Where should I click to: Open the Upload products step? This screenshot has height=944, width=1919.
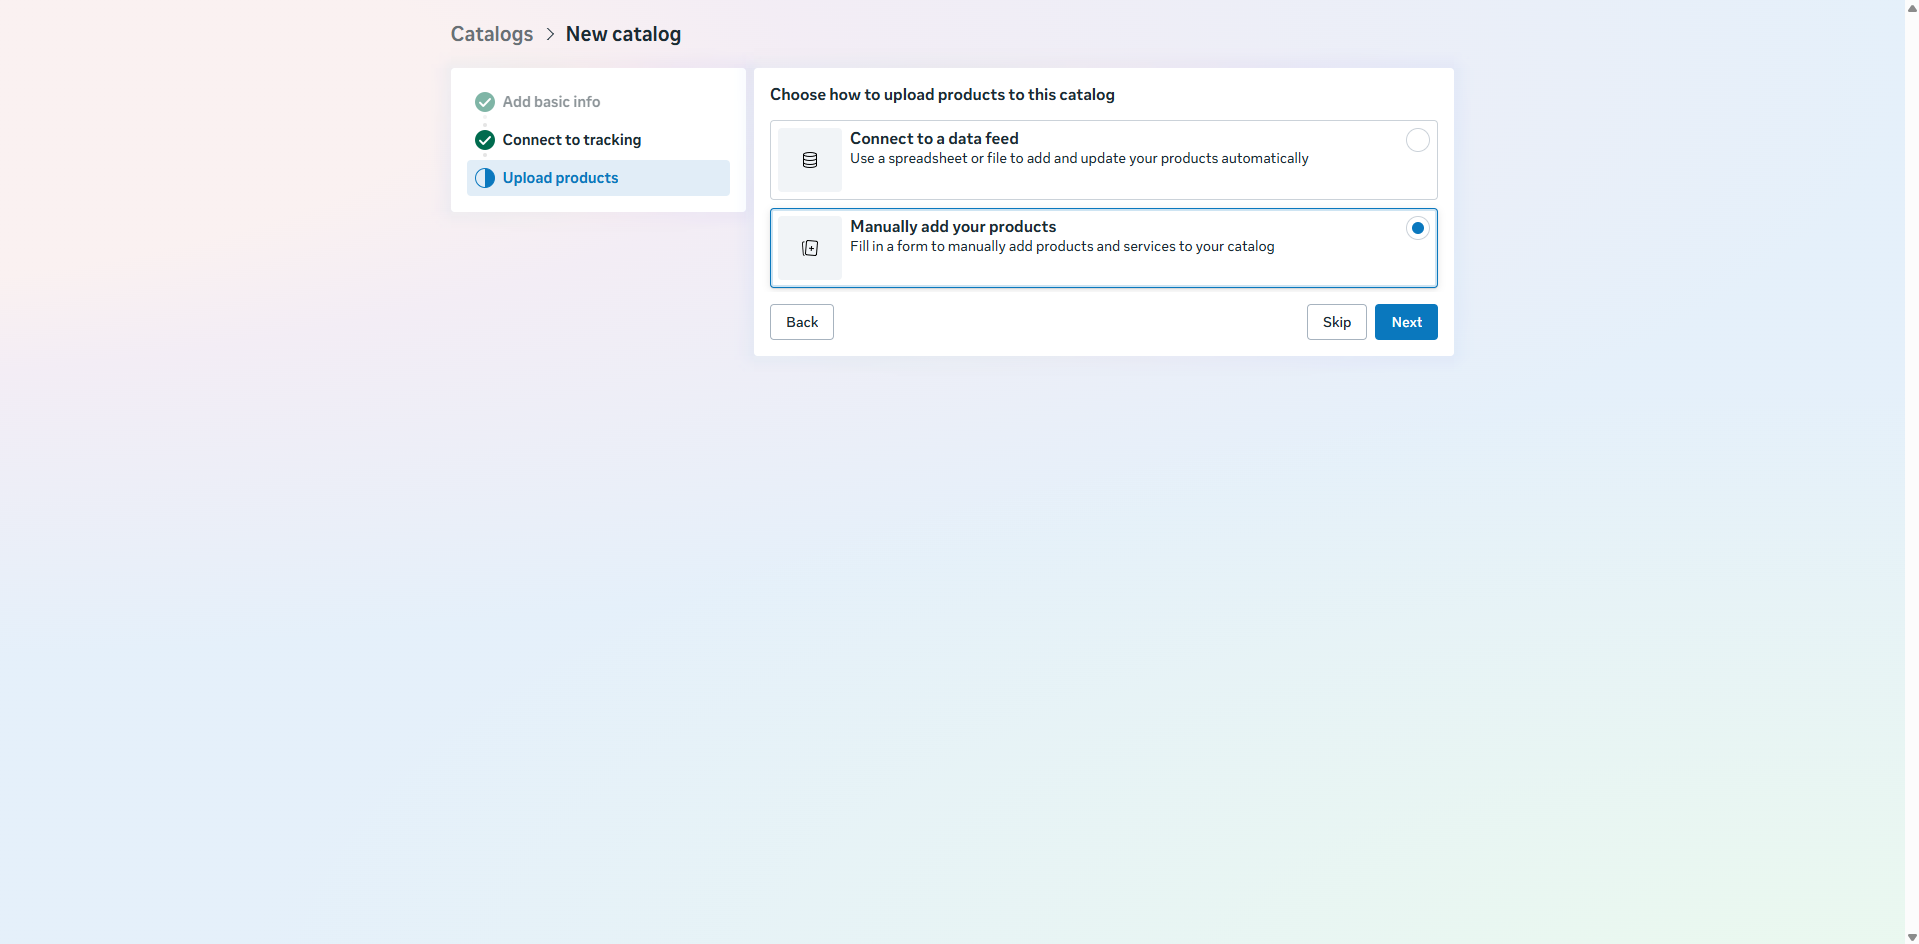pyautogui.click(x=598, y=178)
